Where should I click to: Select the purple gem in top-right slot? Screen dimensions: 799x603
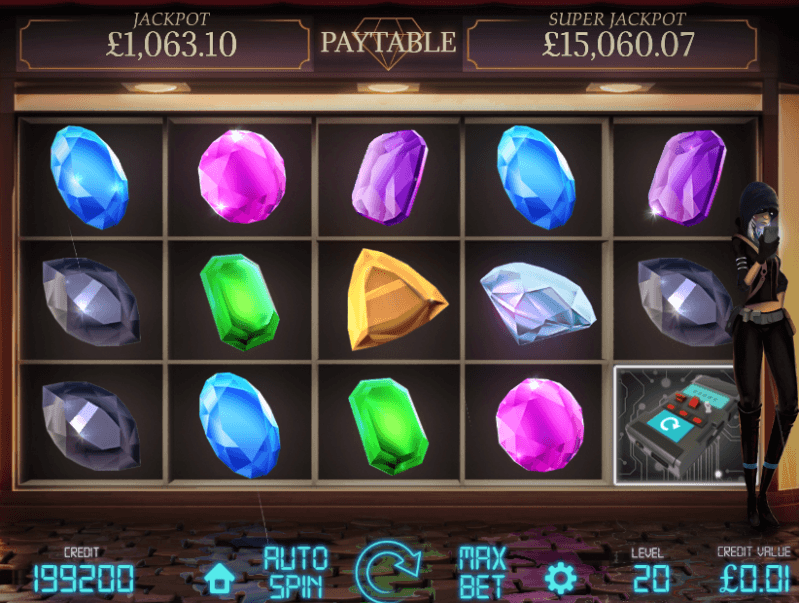pos(687,177)
